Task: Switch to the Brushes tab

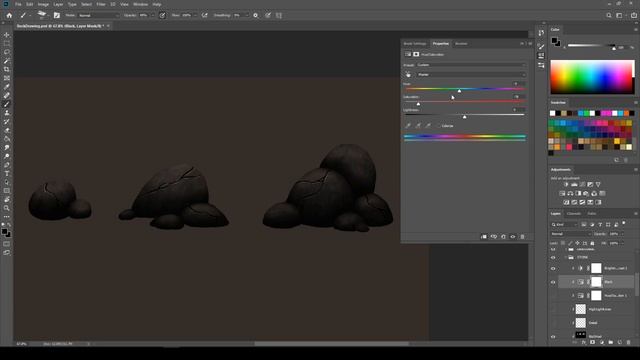Action: [x=461, y=44]
